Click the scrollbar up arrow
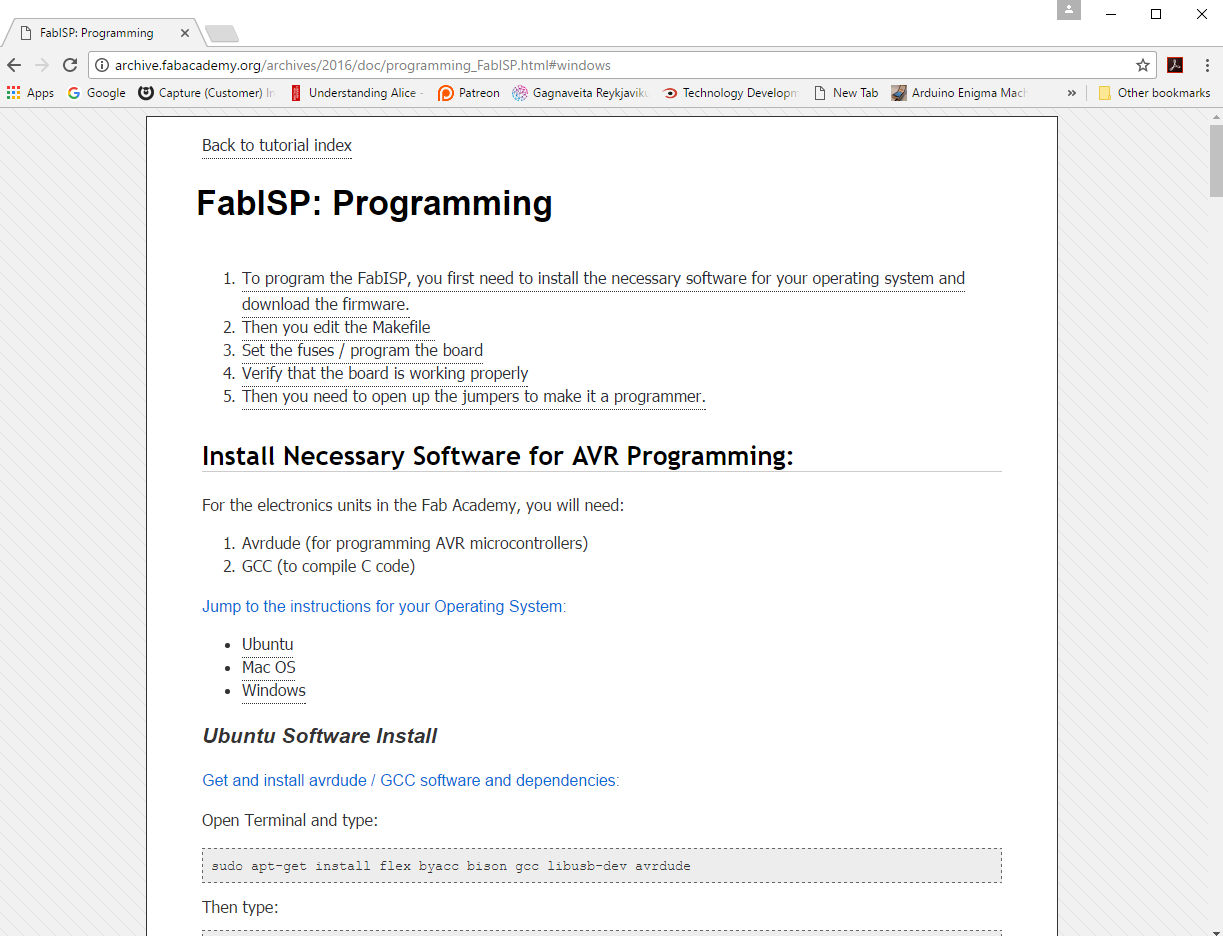This screenshot has width=1223, height=936. click(x=1216, y=116)
